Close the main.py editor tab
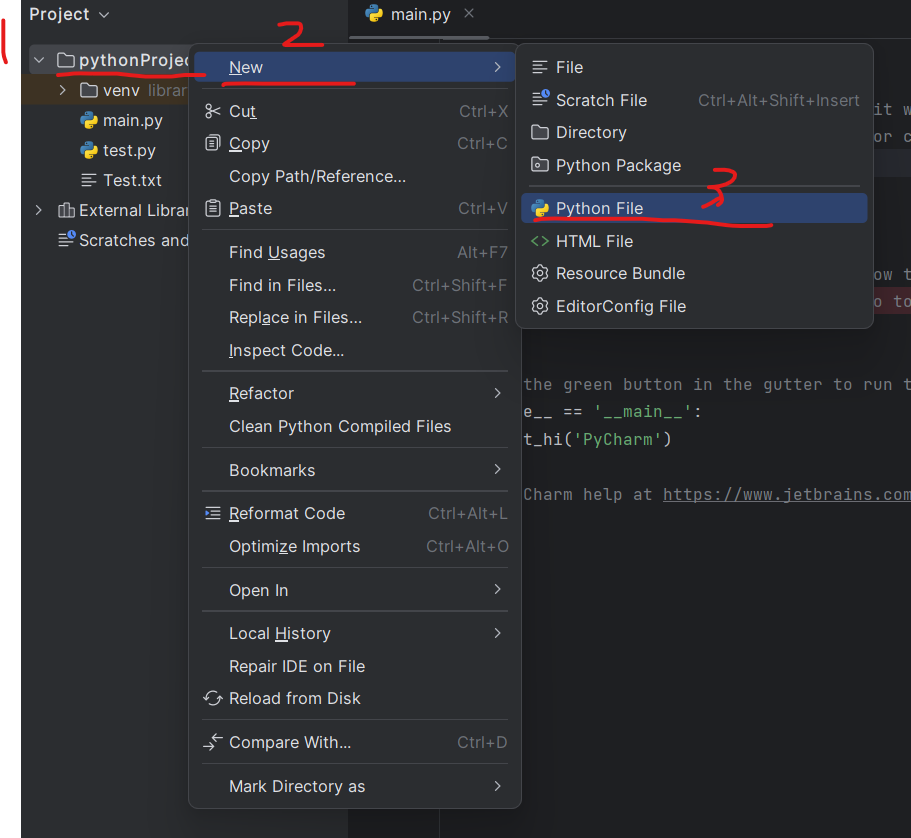This screenshot has width=911, height=838. pyautogui.click(x=469, y=13)
